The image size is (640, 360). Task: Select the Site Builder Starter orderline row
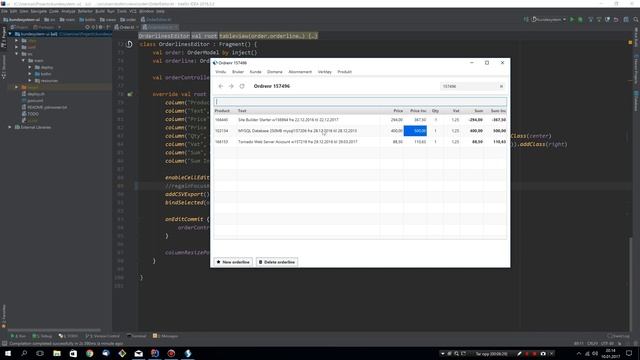(x=360, y=120)
